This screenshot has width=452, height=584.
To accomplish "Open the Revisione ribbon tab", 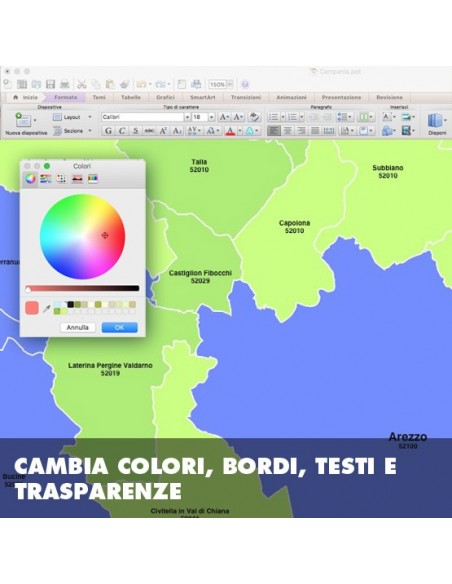I will pyautogui.click(x=389, y=97).
